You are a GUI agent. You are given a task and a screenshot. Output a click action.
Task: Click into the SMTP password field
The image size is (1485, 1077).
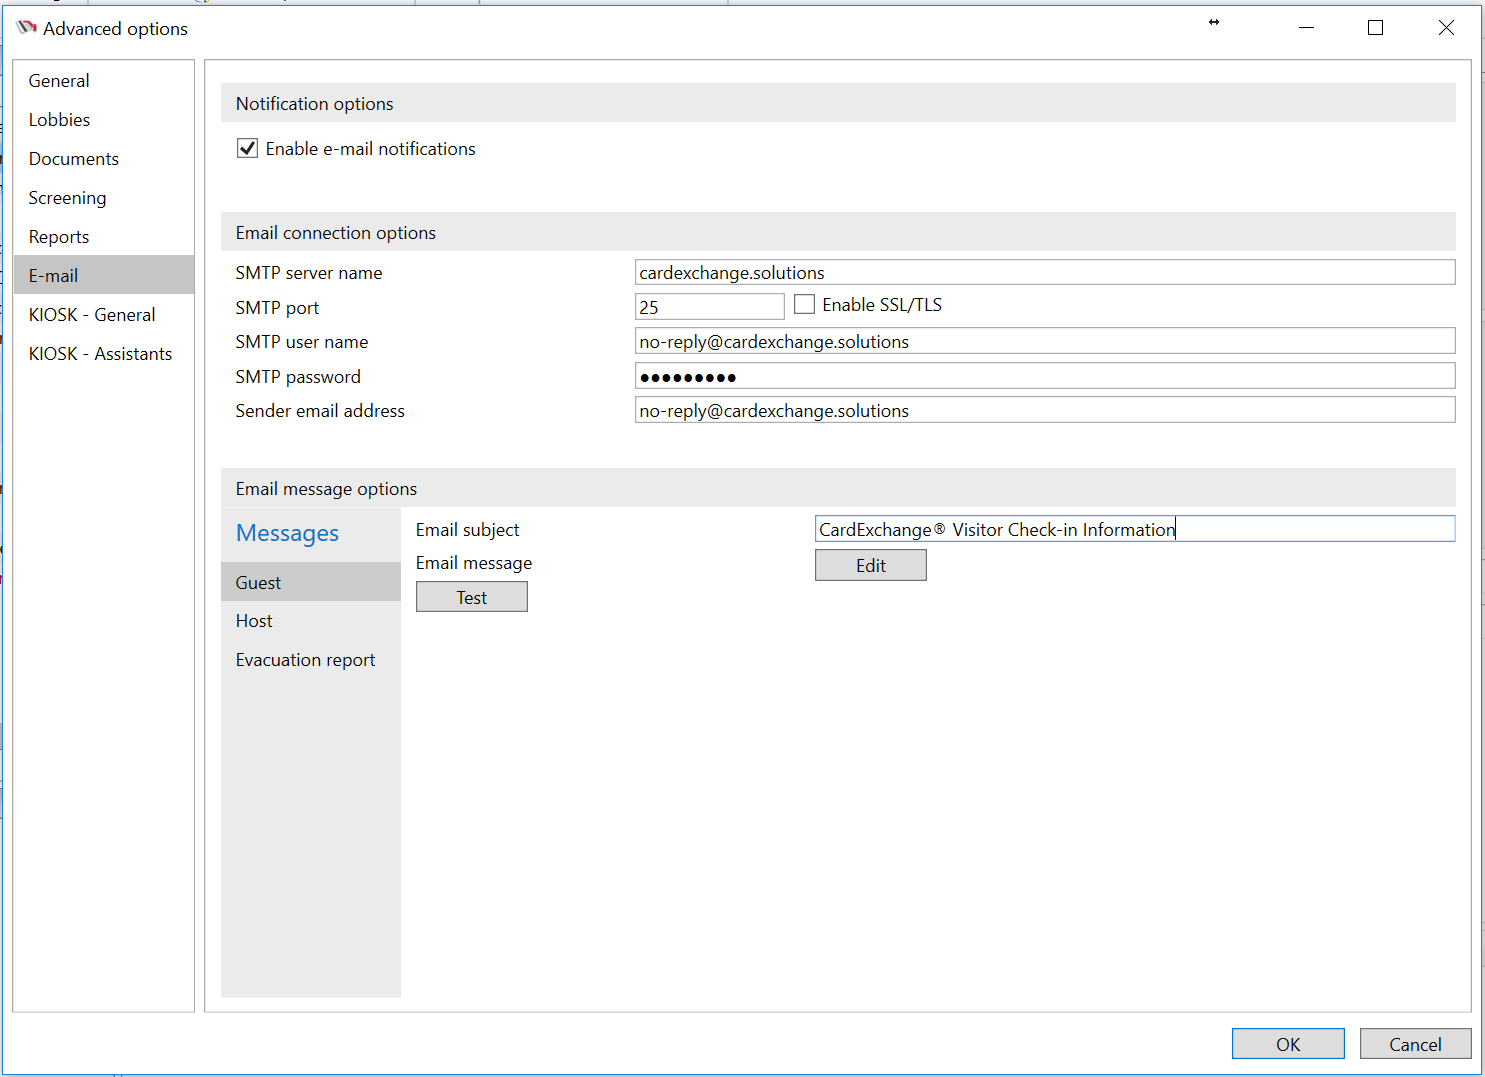tap(1045, 376)
